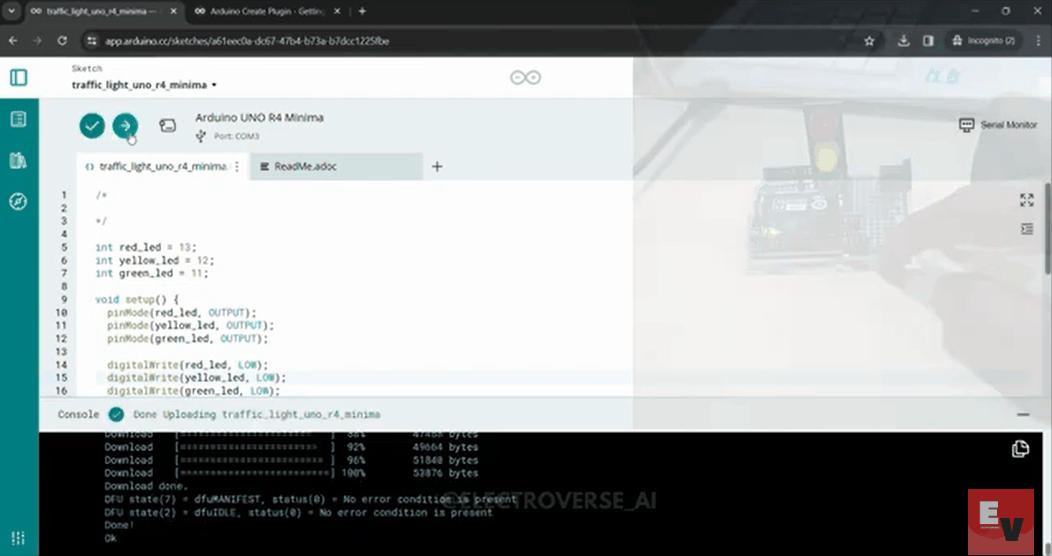This screenshot has height=556, width=1052.
Task: Click Done Uploading status text
Action: [x=257, y=414]
